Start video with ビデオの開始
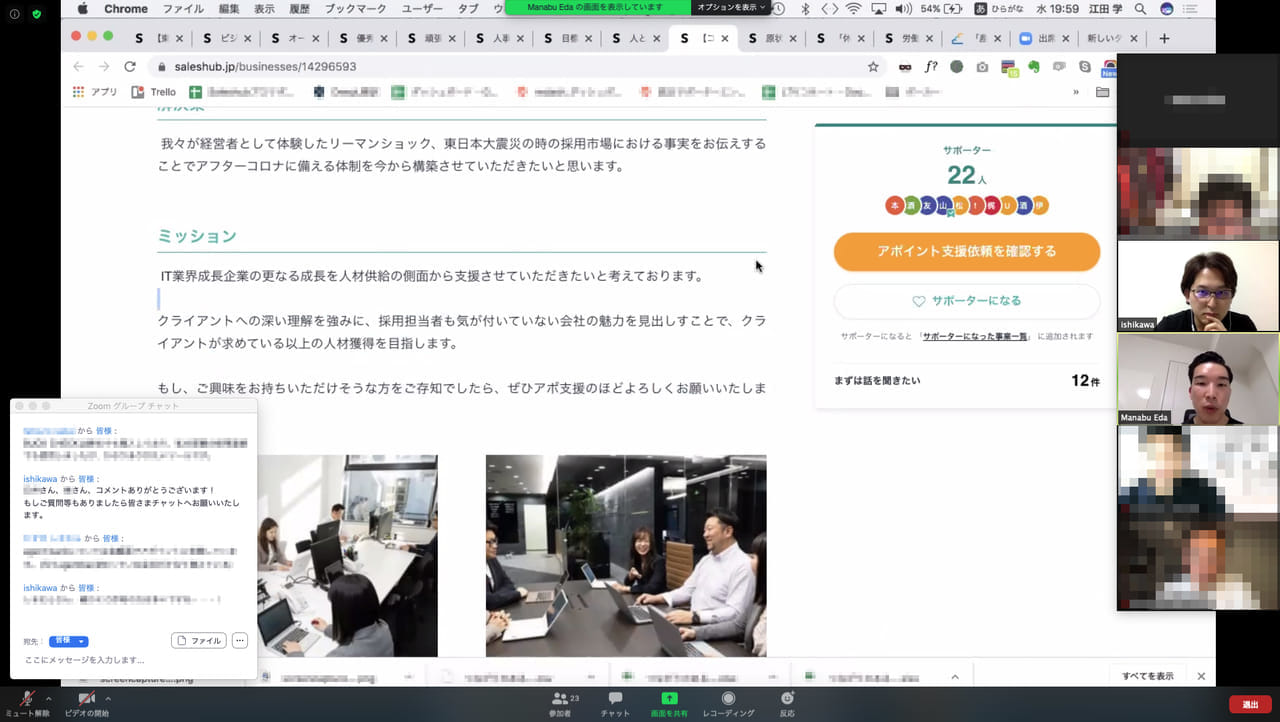This screenshot has height=722, width=1280. coord(86,700)
